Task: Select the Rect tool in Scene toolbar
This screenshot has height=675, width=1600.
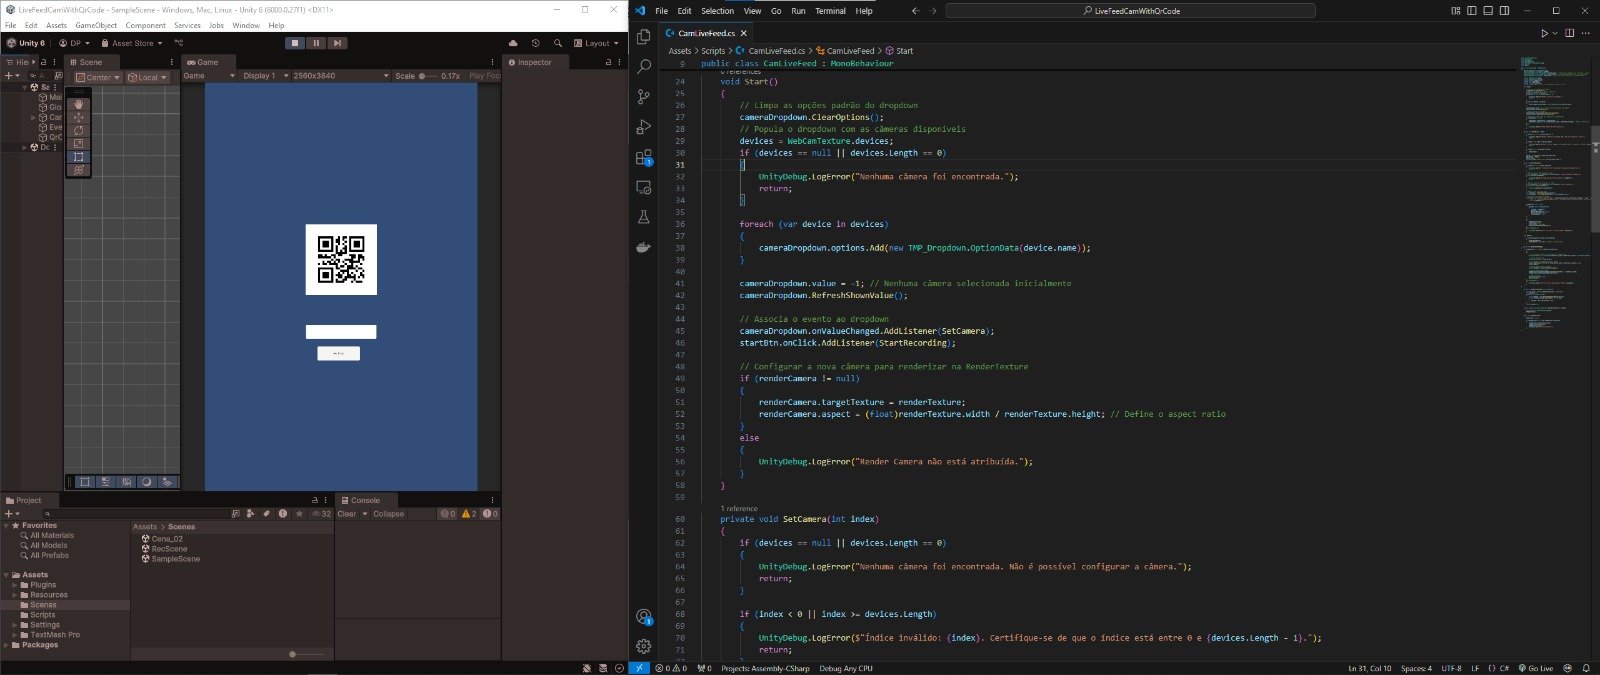Action: pos(79,157)
